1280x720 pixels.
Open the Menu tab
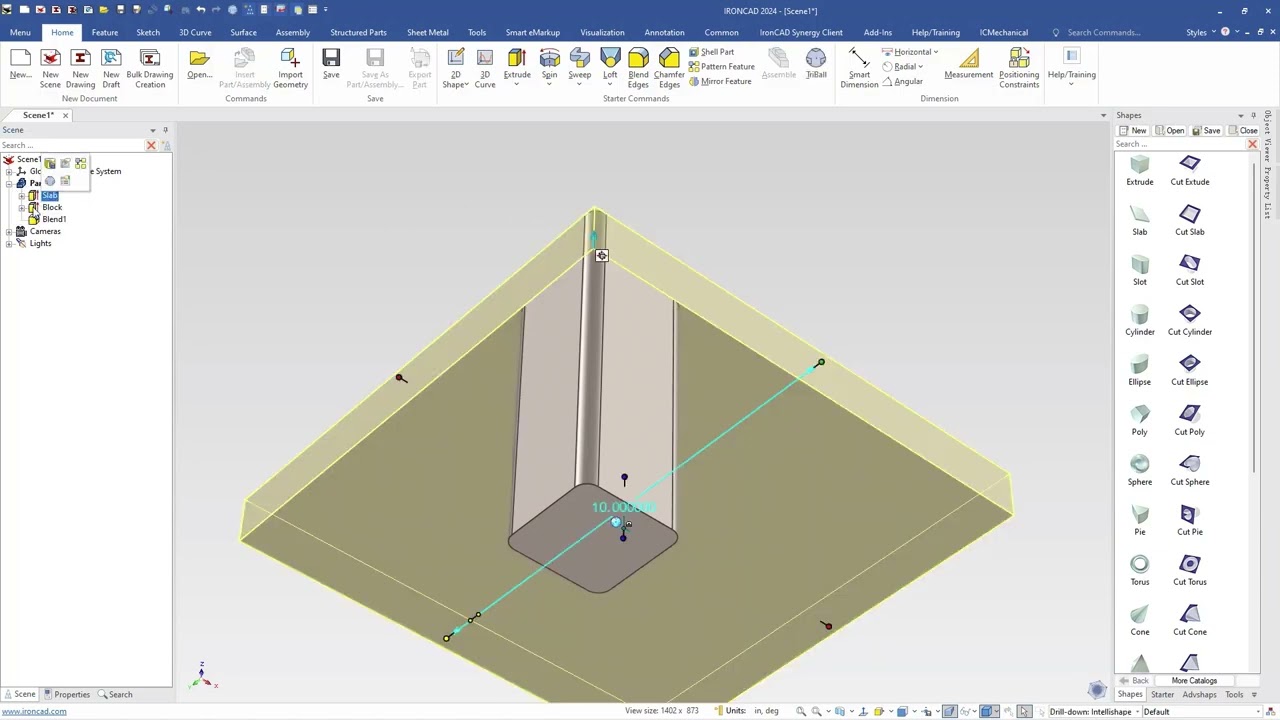click(20, 32)
